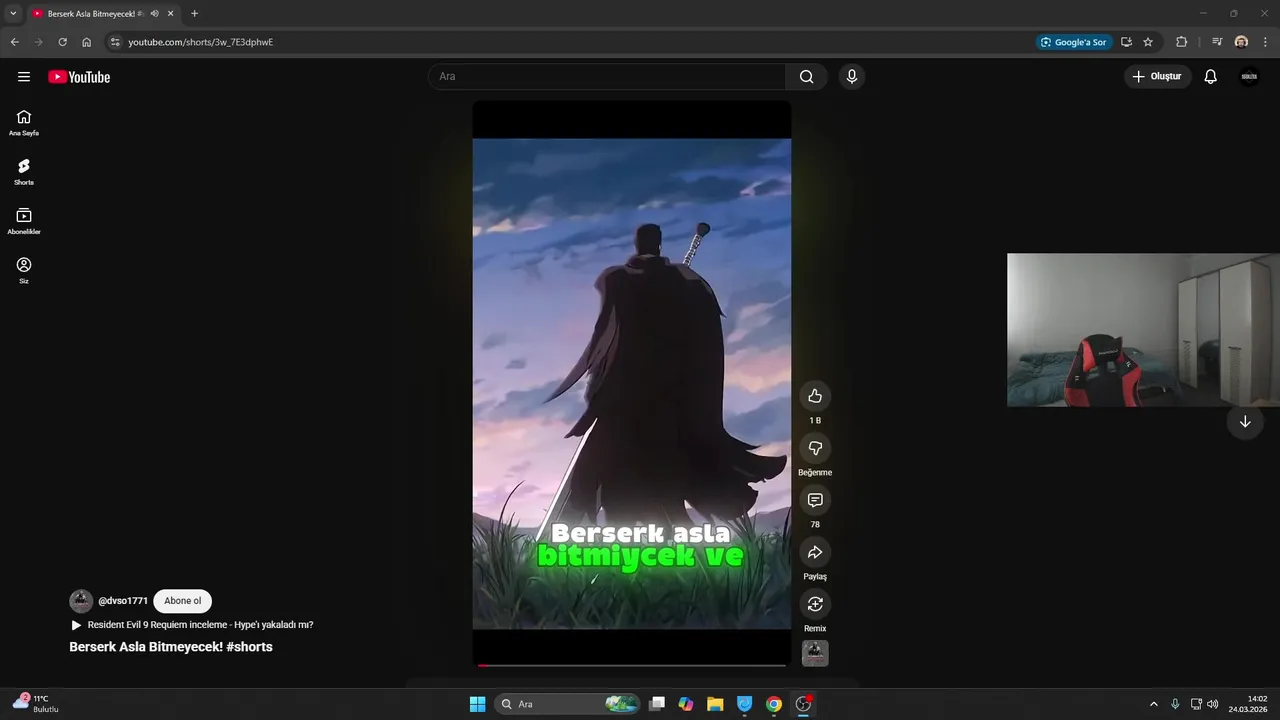Open Ana Sayfa in the sidebar
Screen dimensions: 1280x720
pos(24,123)
